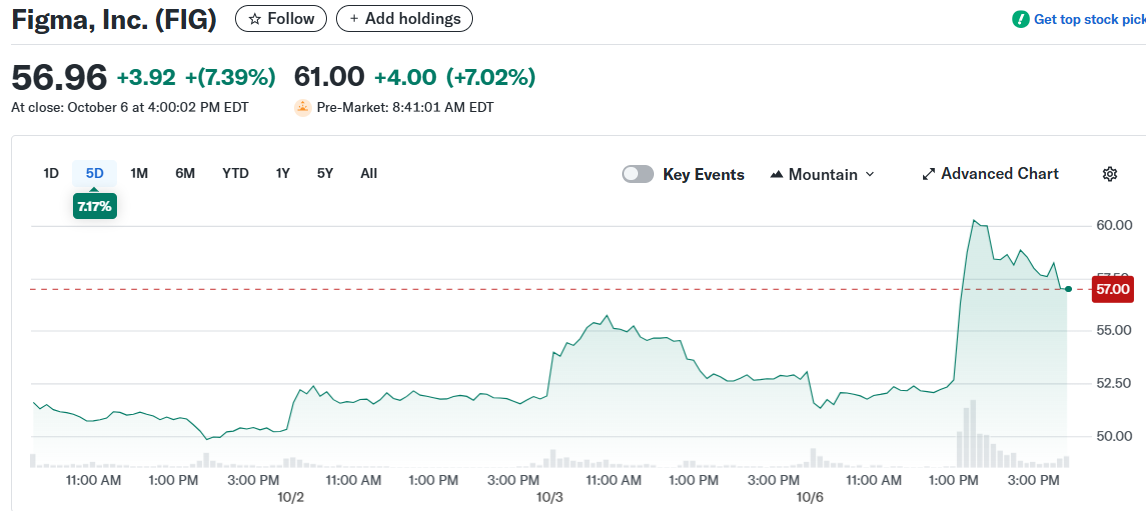Click the Advanced Chart expand arrows icon
This screenshot has height=511, width=1146.
pyautogui.click(x=928, y=174)
